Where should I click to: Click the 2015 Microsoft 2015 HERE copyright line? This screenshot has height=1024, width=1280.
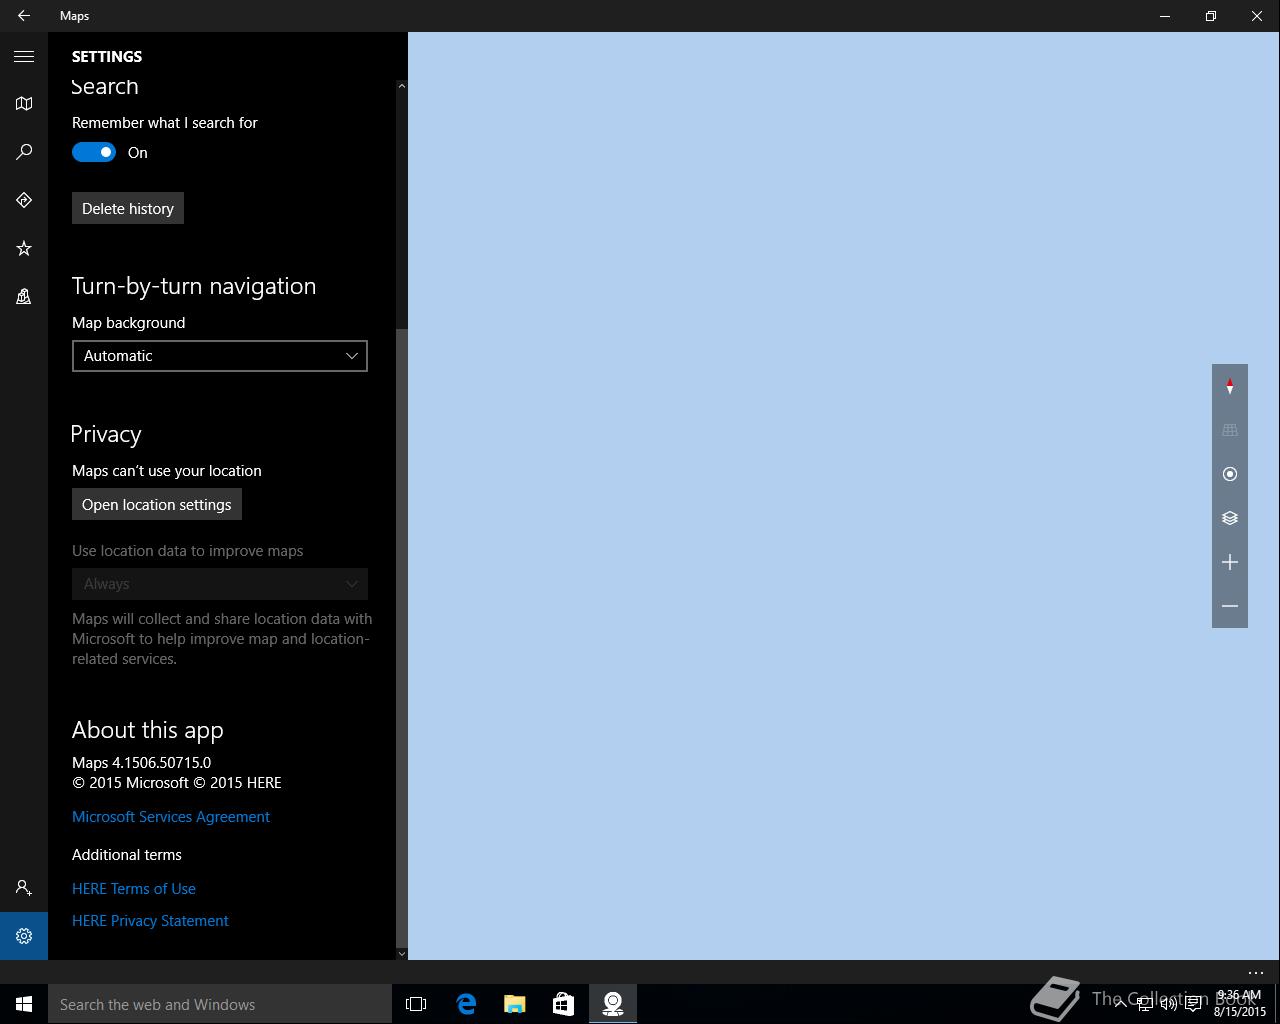click(x=177, y=783)
